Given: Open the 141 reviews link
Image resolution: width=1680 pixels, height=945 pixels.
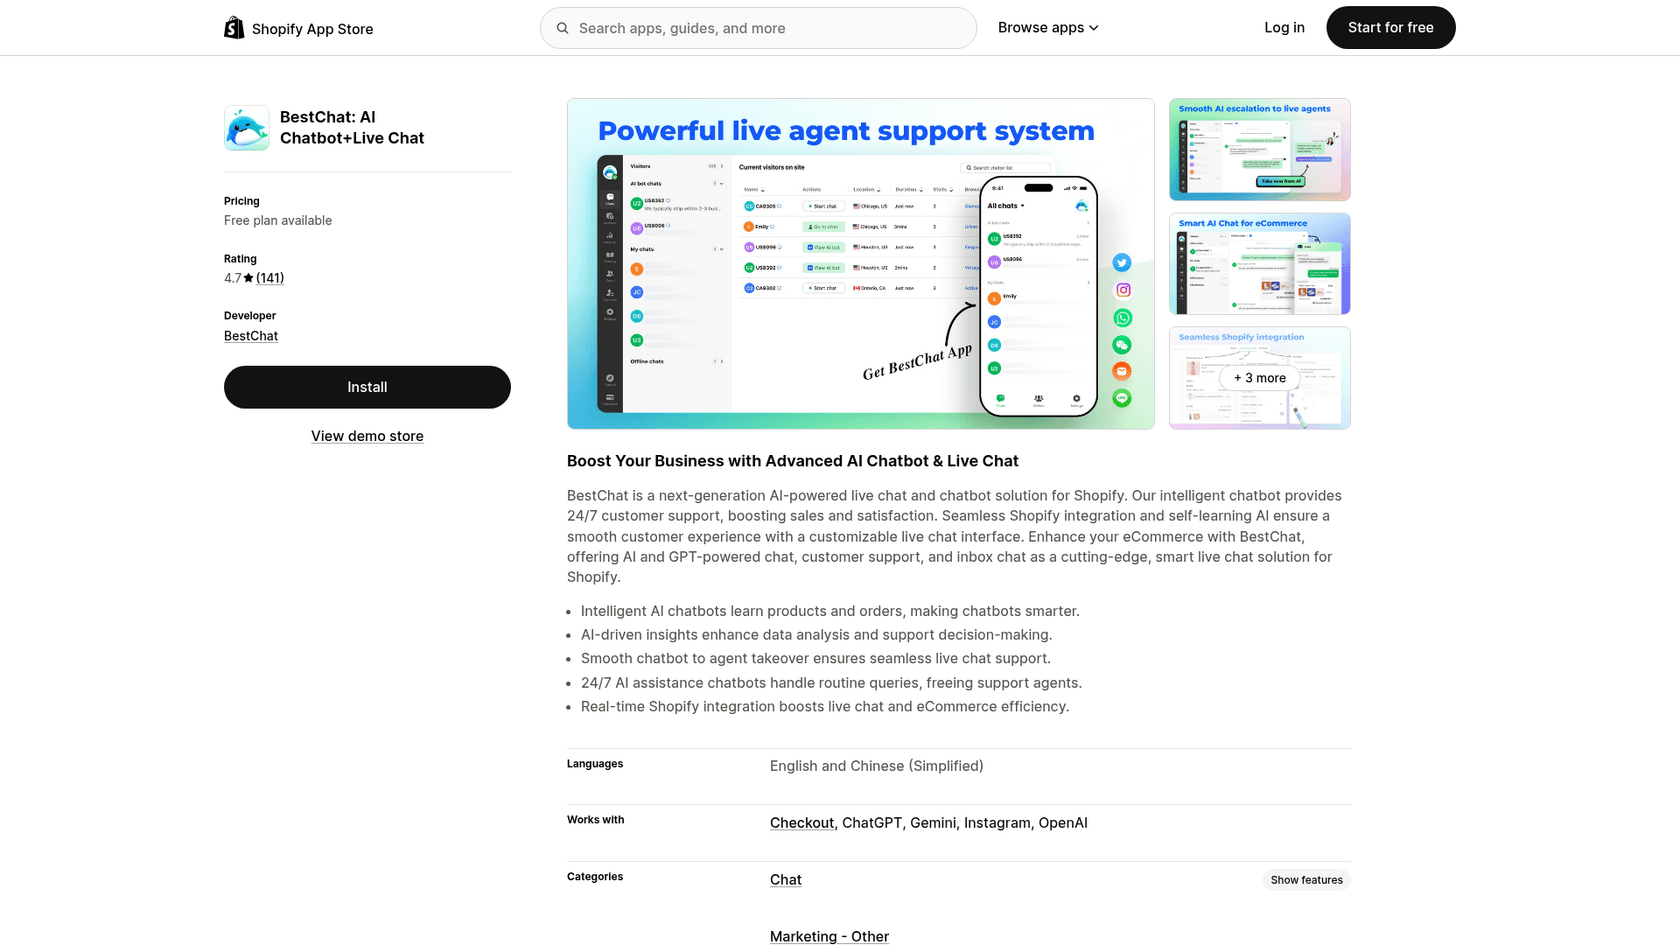Looking at the screenshot, I should (270, 278).
